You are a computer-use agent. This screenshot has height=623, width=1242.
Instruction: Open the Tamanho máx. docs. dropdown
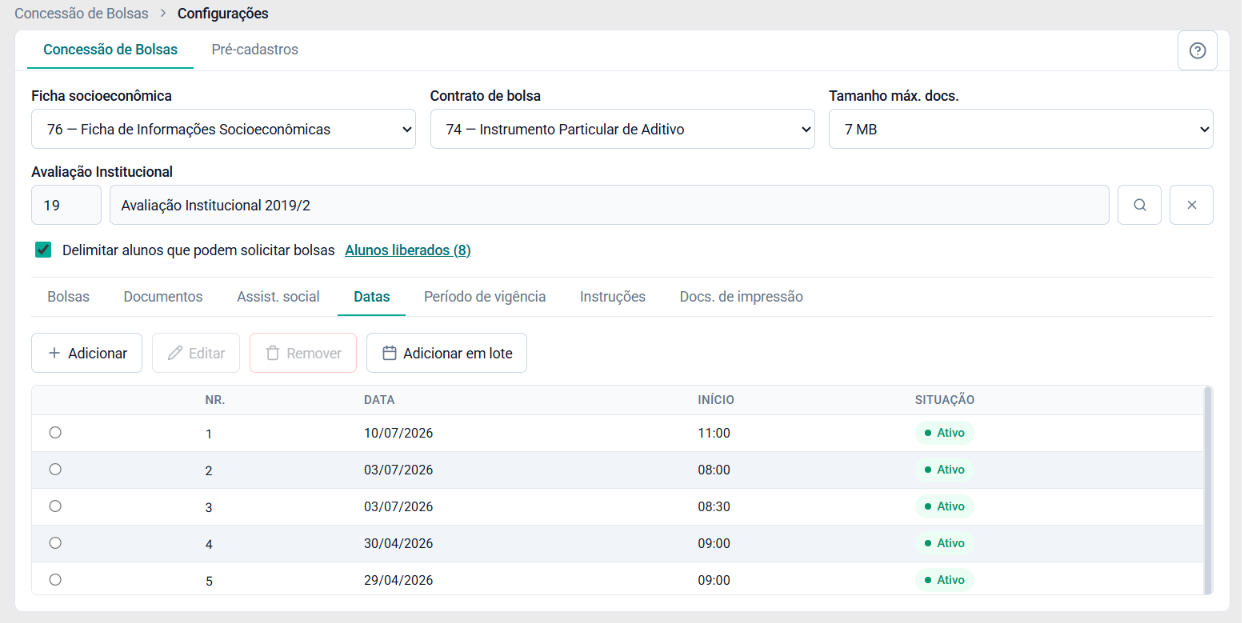click(x=1021, y=129)
